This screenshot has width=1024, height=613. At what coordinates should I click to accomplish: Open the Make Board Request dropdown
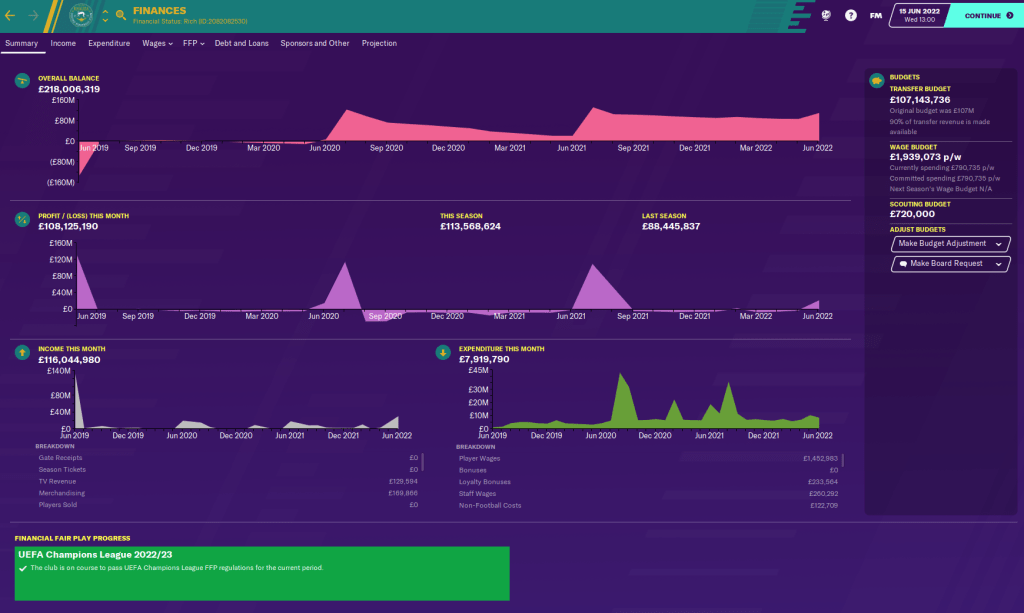click(x=950, y=264)
